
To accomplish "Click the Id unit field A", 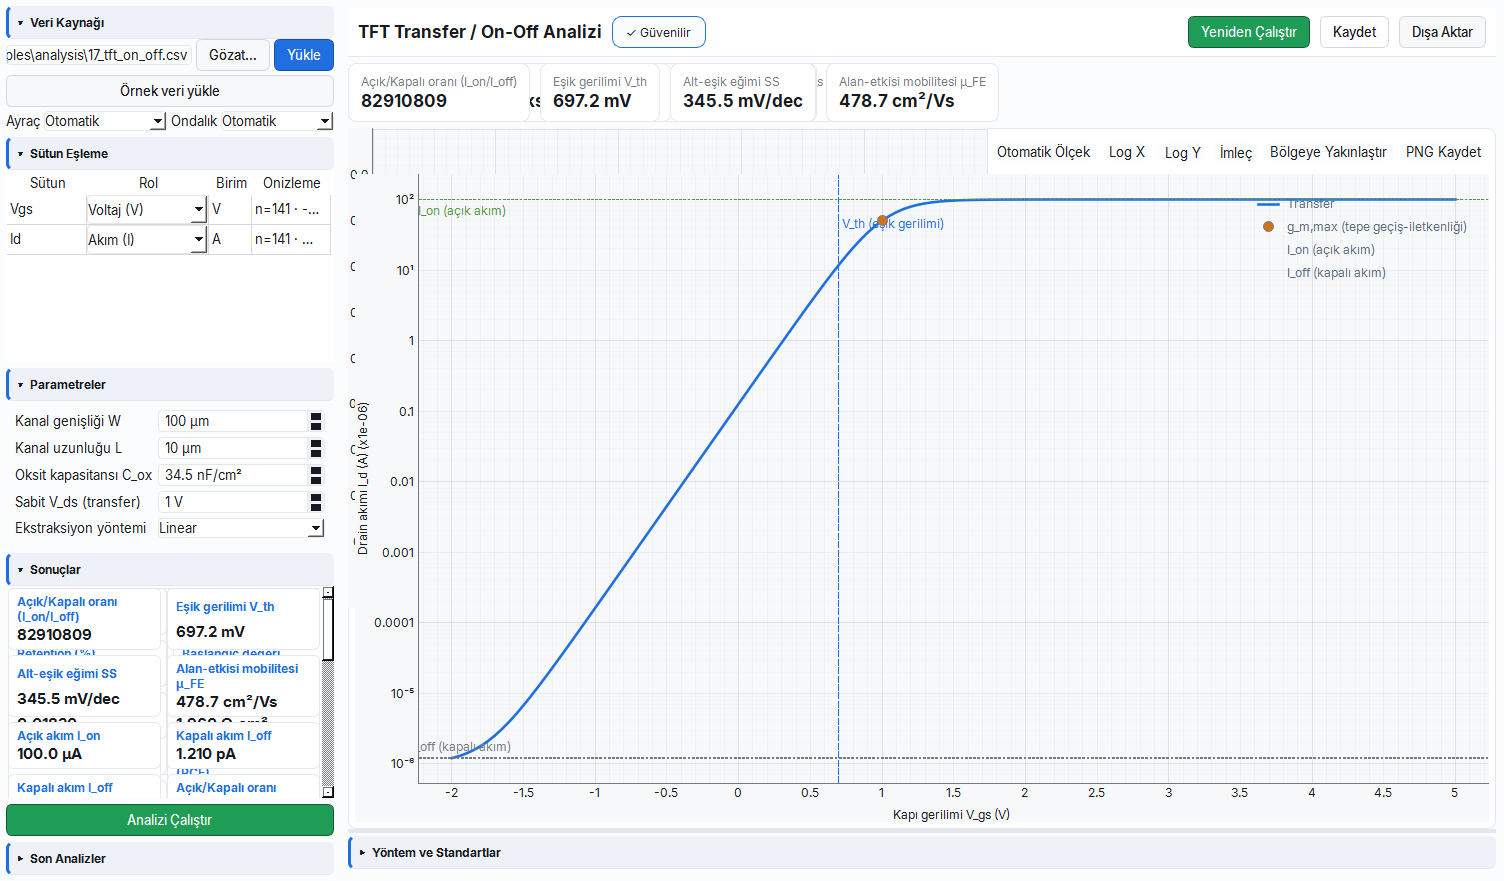I will [229, 239].
